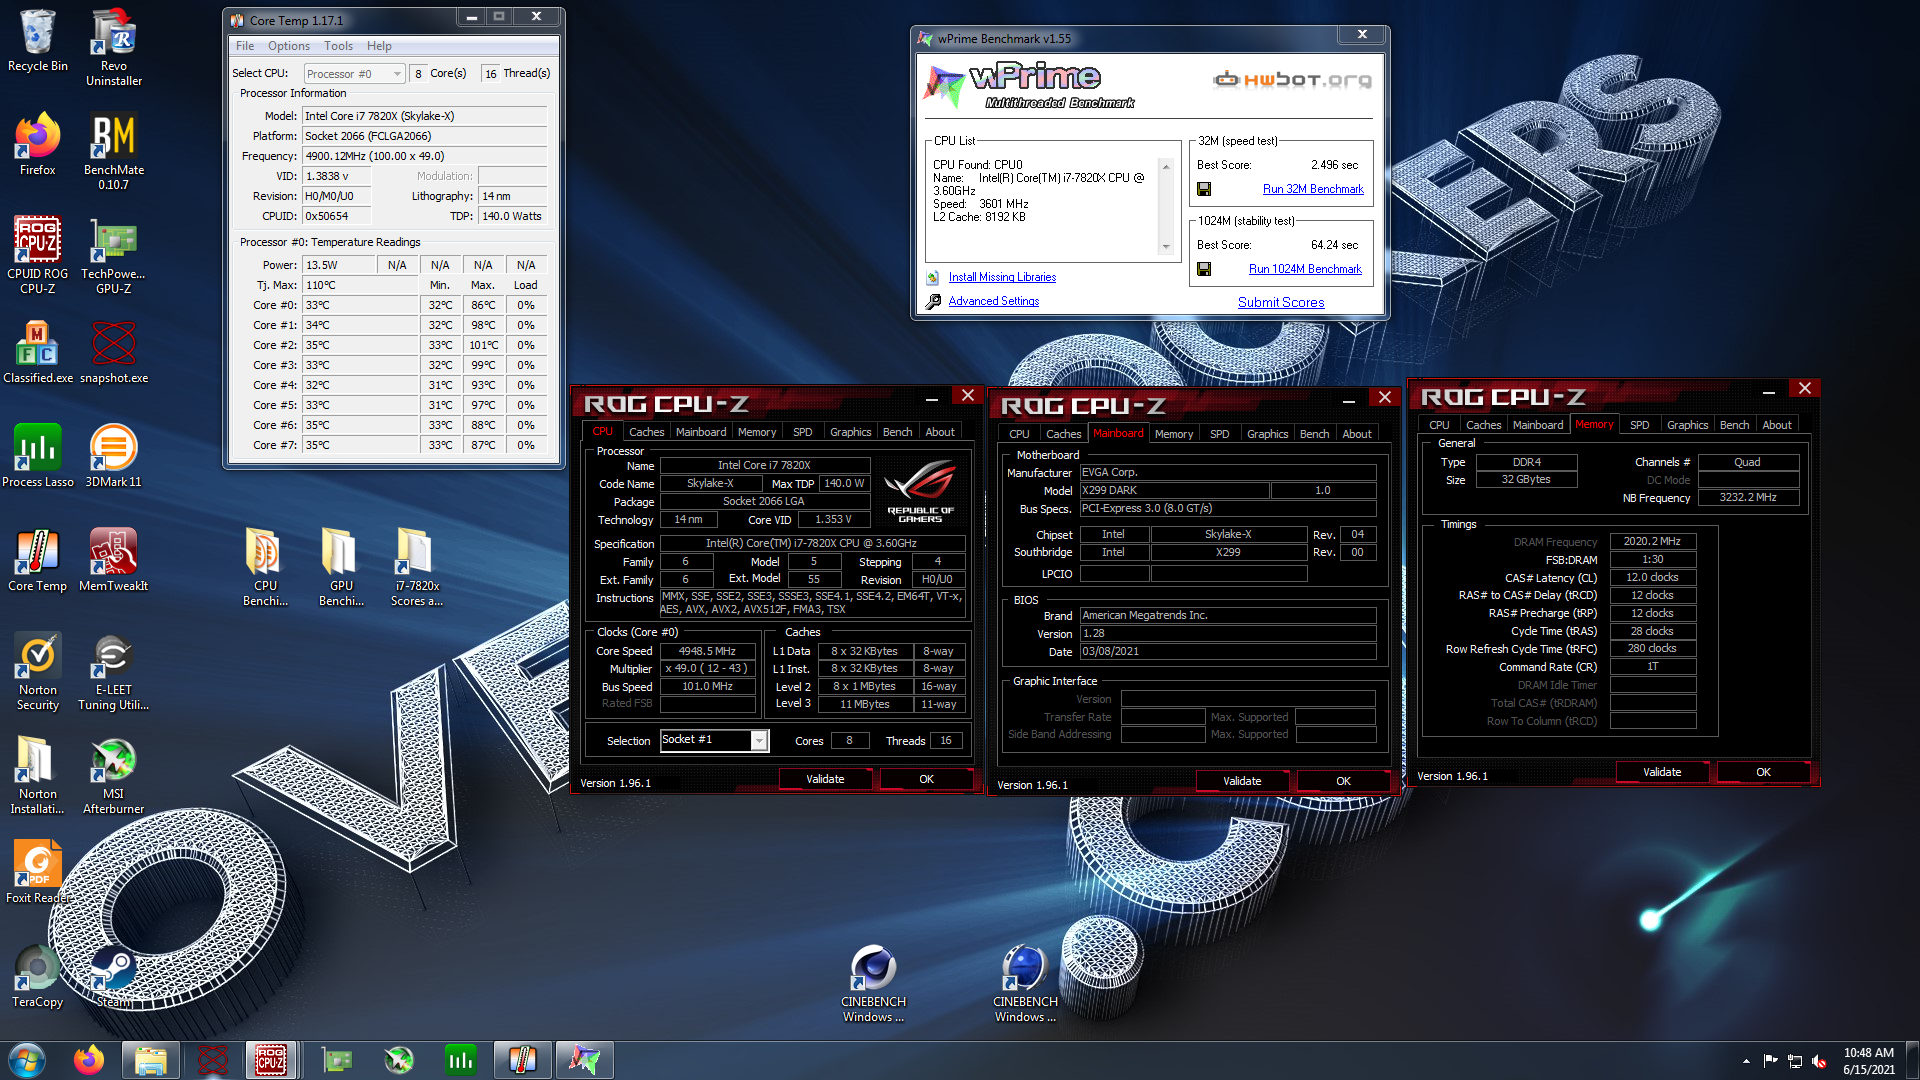Open the Recycle Bin desktop icon
Viewport: 1920px width, 1080px height.
click(38, 40)
